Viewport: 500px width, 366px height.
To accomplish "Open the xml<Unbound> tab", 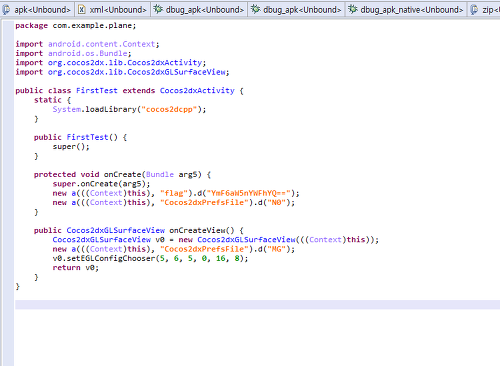I will pyautogui.click(x=113, y=10).
